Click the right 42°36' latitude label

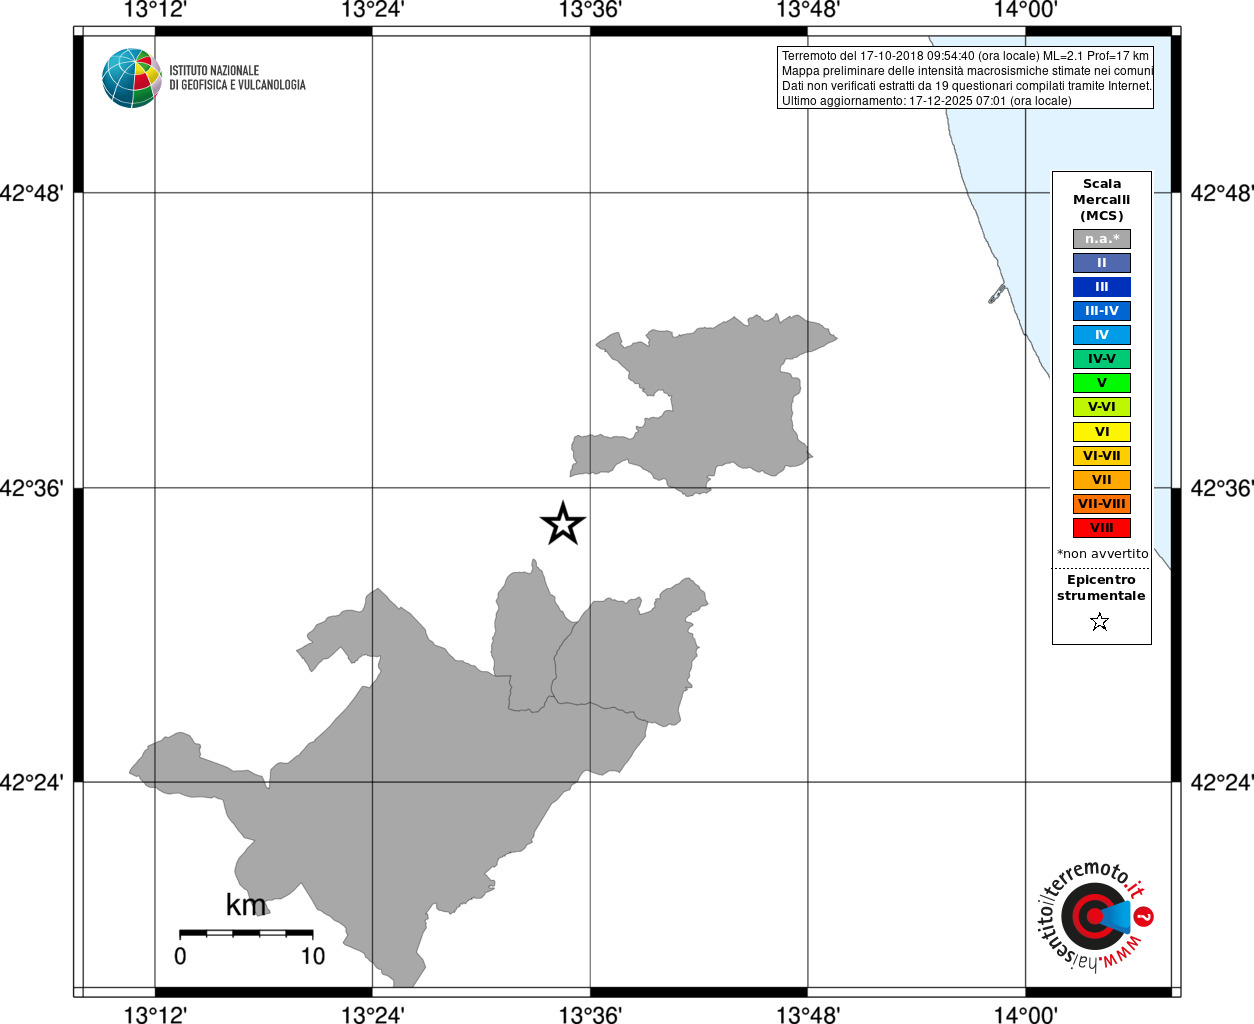(x=1221, y=488)
